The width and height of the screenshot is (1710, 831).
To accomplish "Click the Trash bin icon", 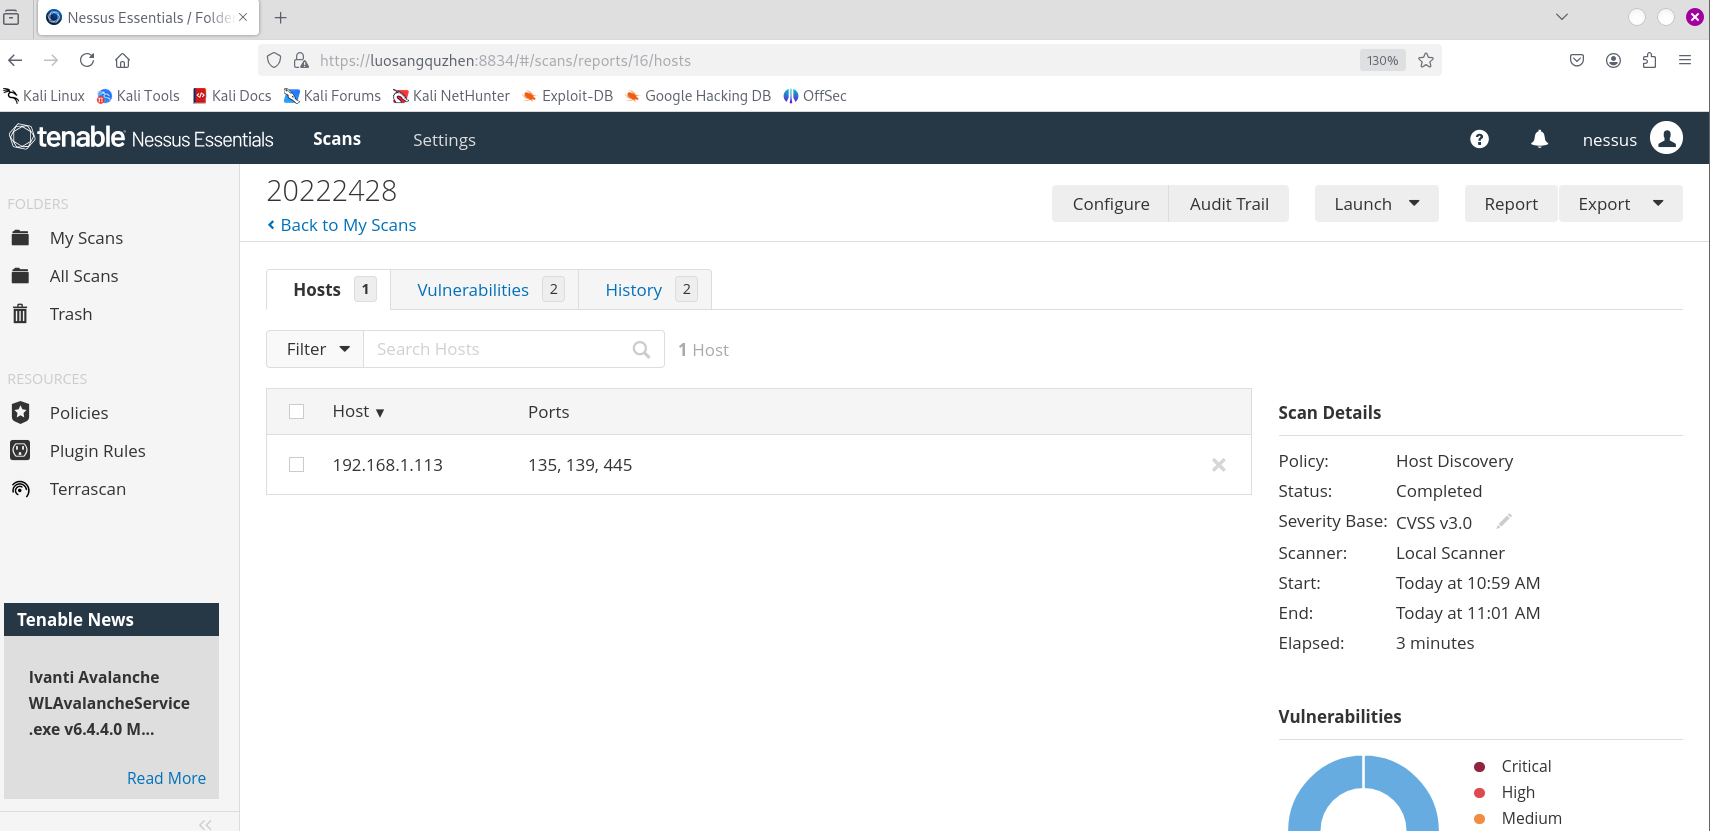I will [x=20, y=314].
